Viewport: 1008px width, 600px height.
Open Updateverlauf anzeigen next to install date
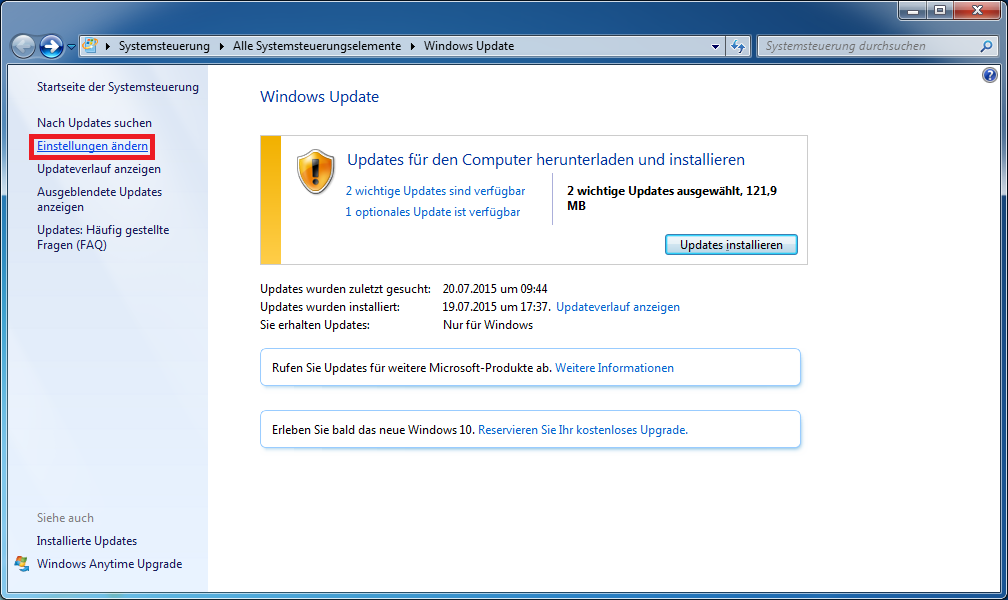tap(618, 307)
